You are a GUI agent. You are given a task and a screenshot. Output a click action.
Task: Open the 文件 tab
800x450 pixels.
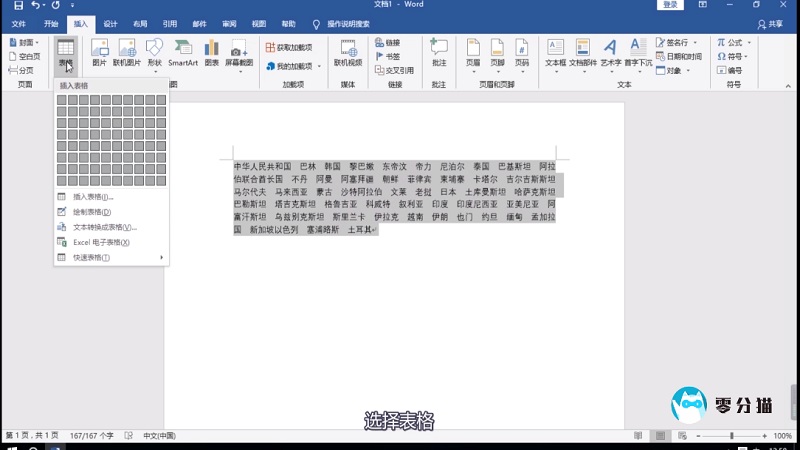pos(19,23)
